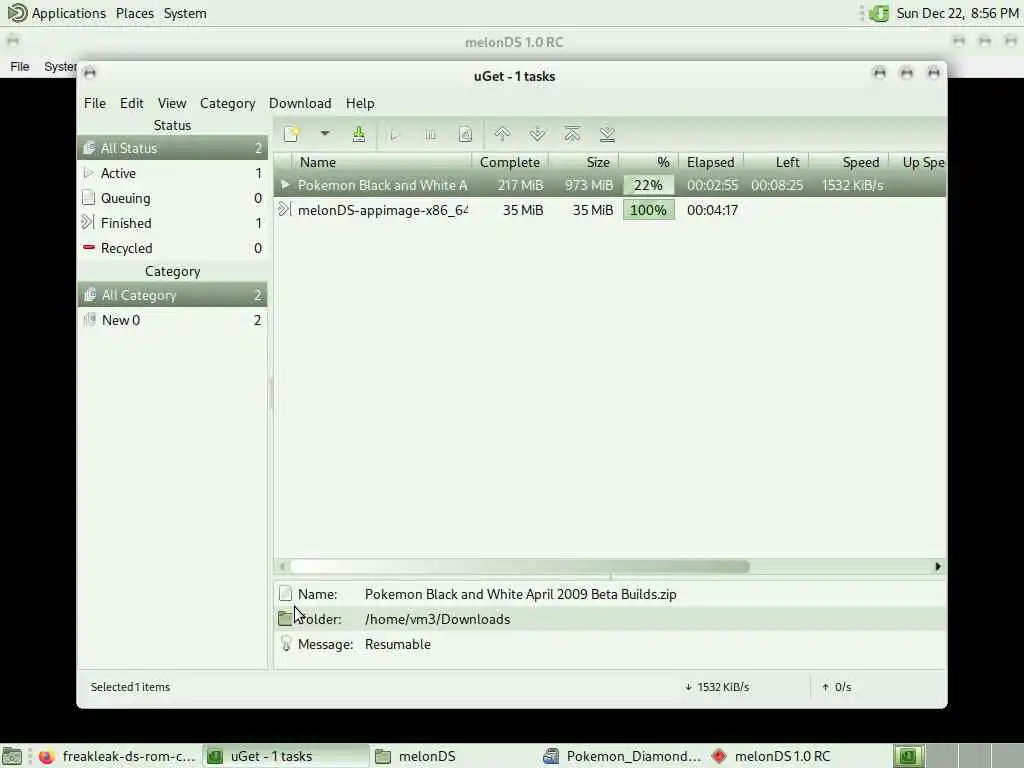The width and height of the screenshot is (1024, 768).
Task: Click the runnable (start) toolbar icon
Action: tap(394, 135)
